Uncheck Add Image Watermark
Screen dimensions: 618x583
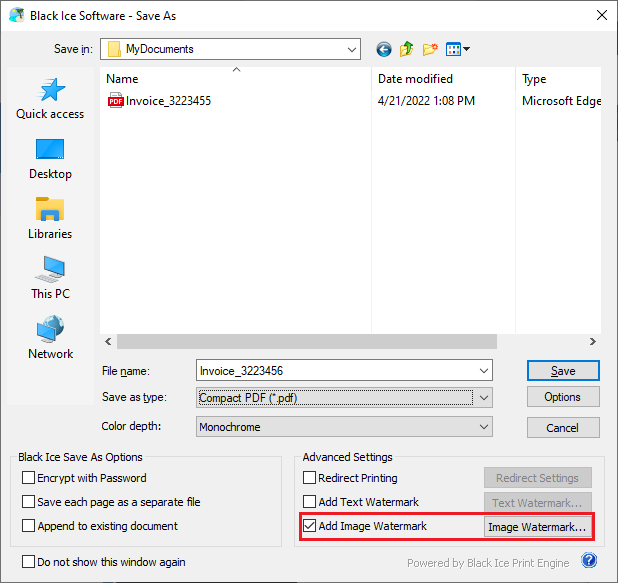pos(310,526)
